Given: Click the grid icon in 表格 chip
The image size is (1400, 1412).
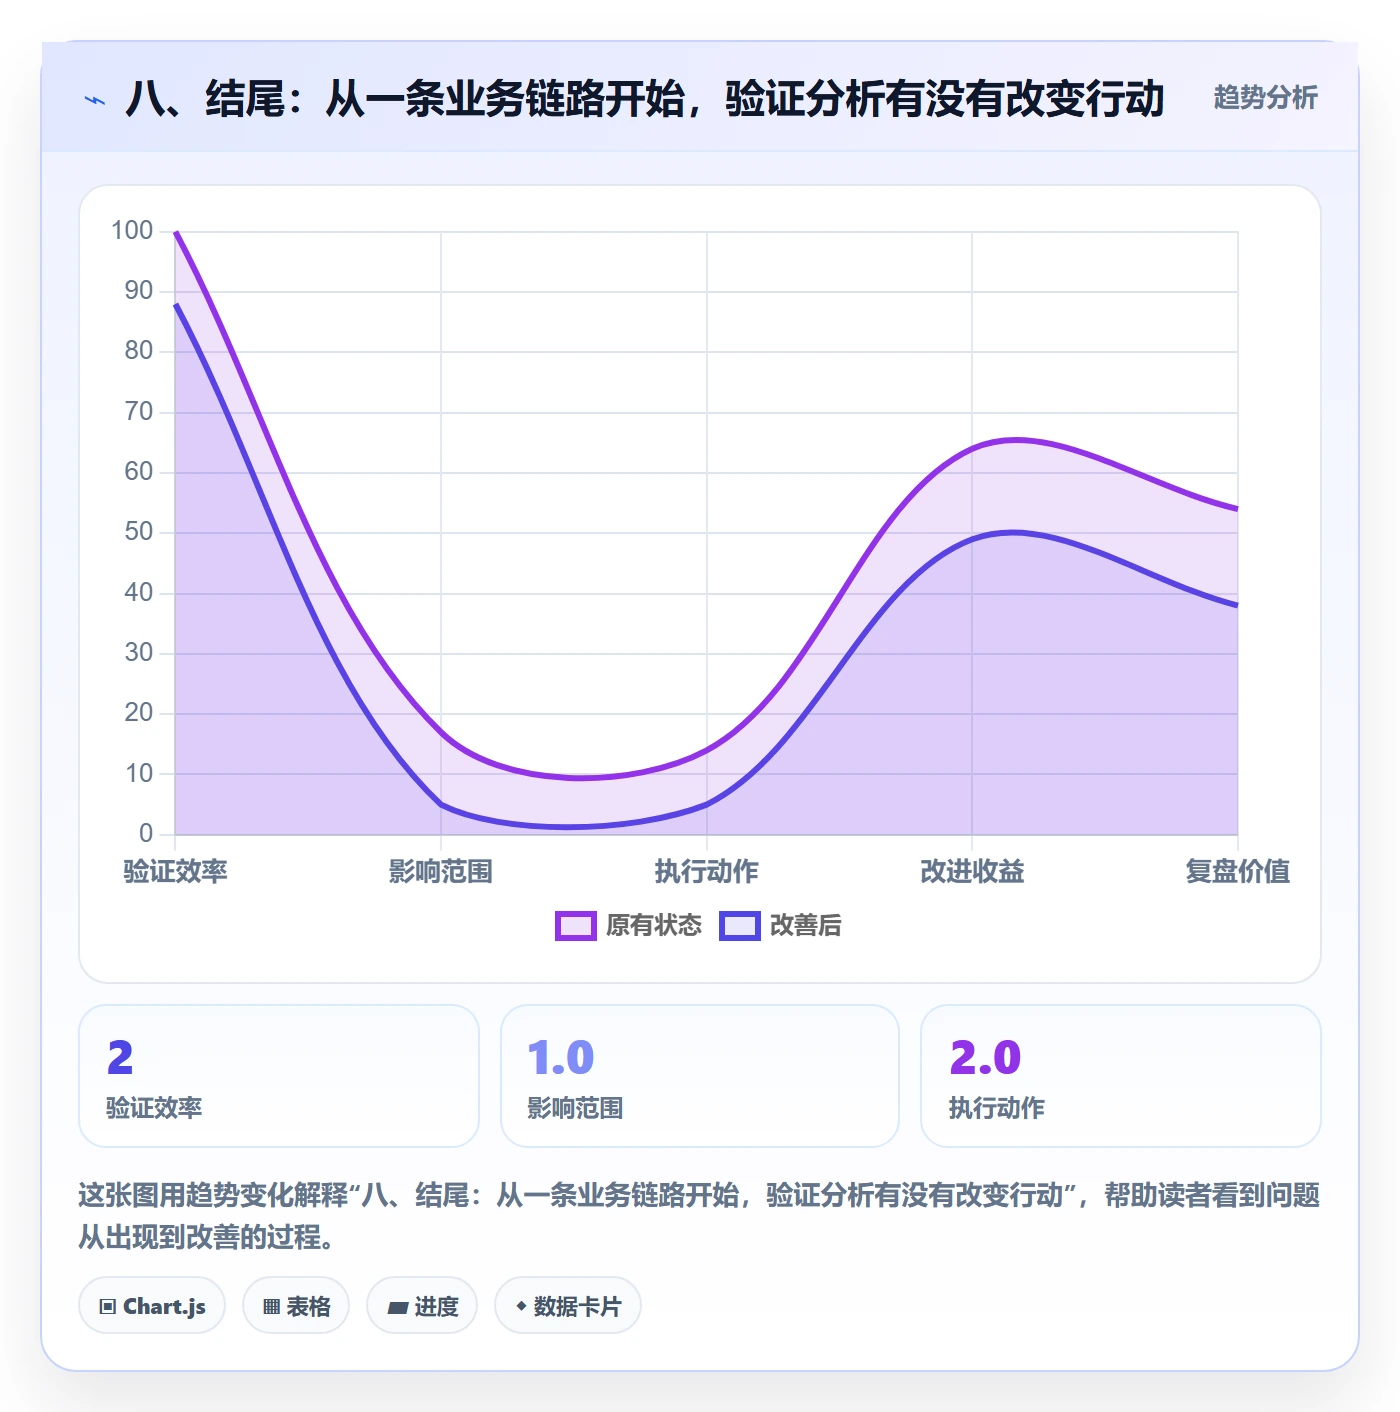Looking at the screenshot, I should 271,1307.
